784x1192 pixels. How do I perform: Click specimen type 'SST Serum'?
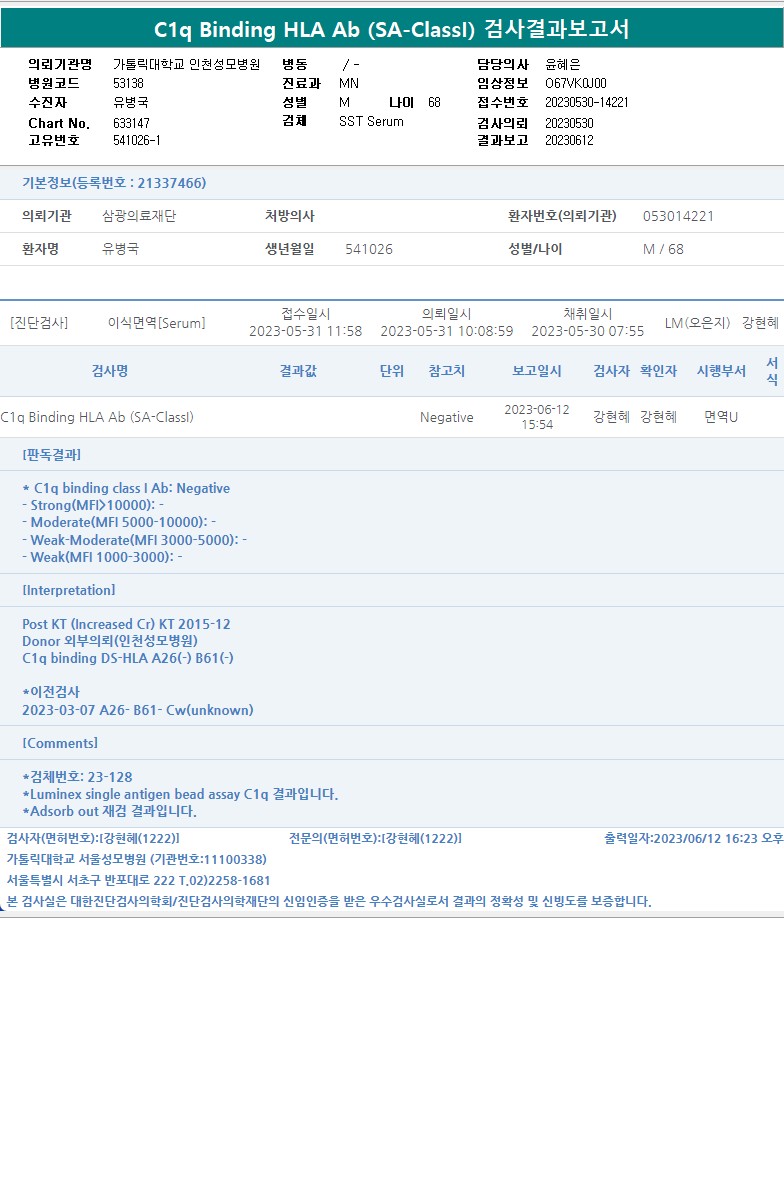click(x=371, y=121)
